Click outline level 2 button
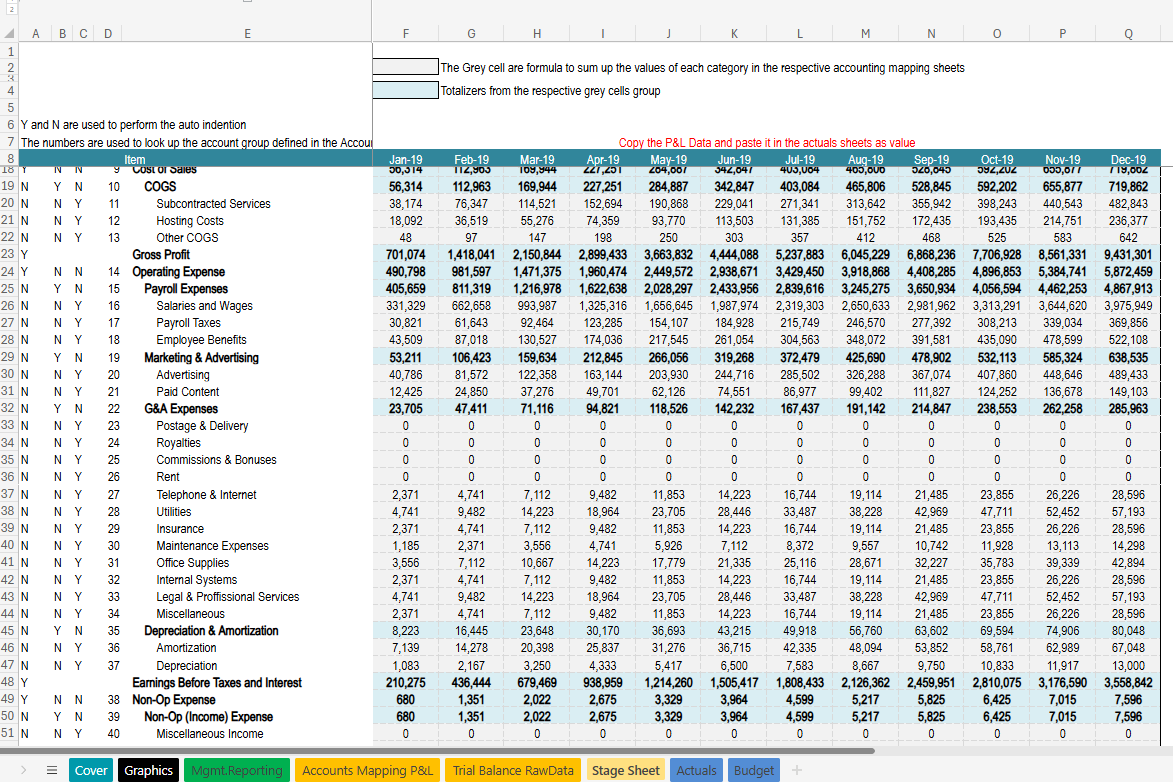This screenshot has height=782, width=1173. pyautogui.click(x=11, y=9)
